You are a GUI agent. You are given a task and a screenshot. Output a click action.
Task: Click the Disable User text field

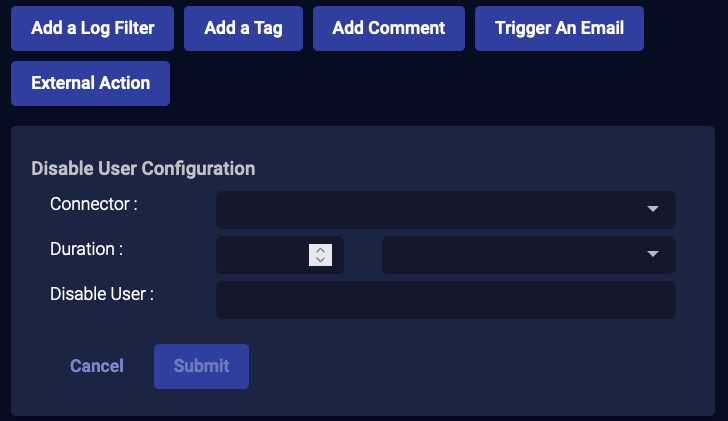(445, 300)
